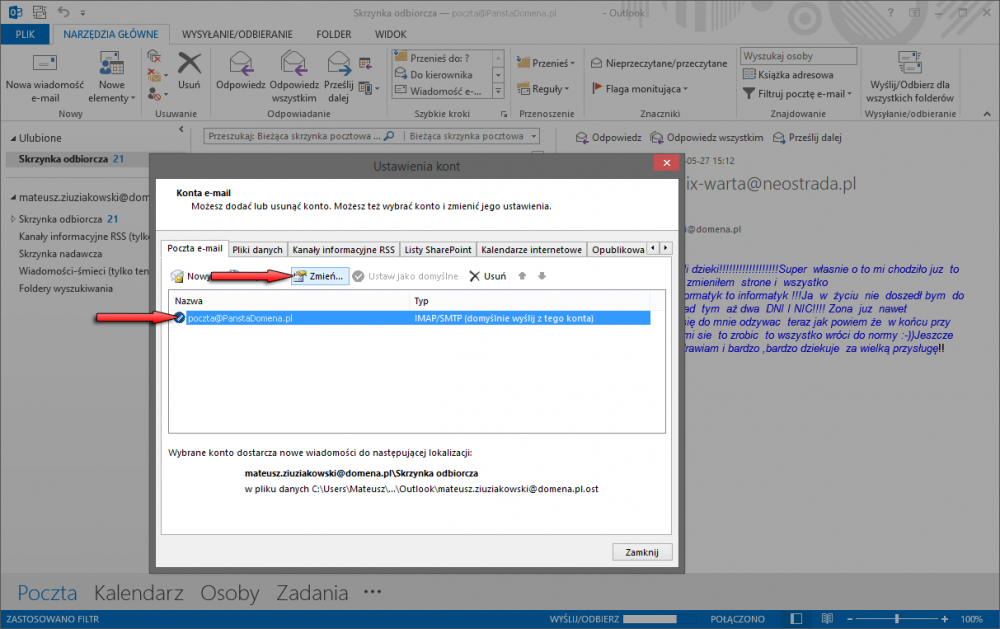Click Odpowiedz wszystkim icon in ribbon
This screenshot has height=629, width=1000.
(x=294, y=77)
